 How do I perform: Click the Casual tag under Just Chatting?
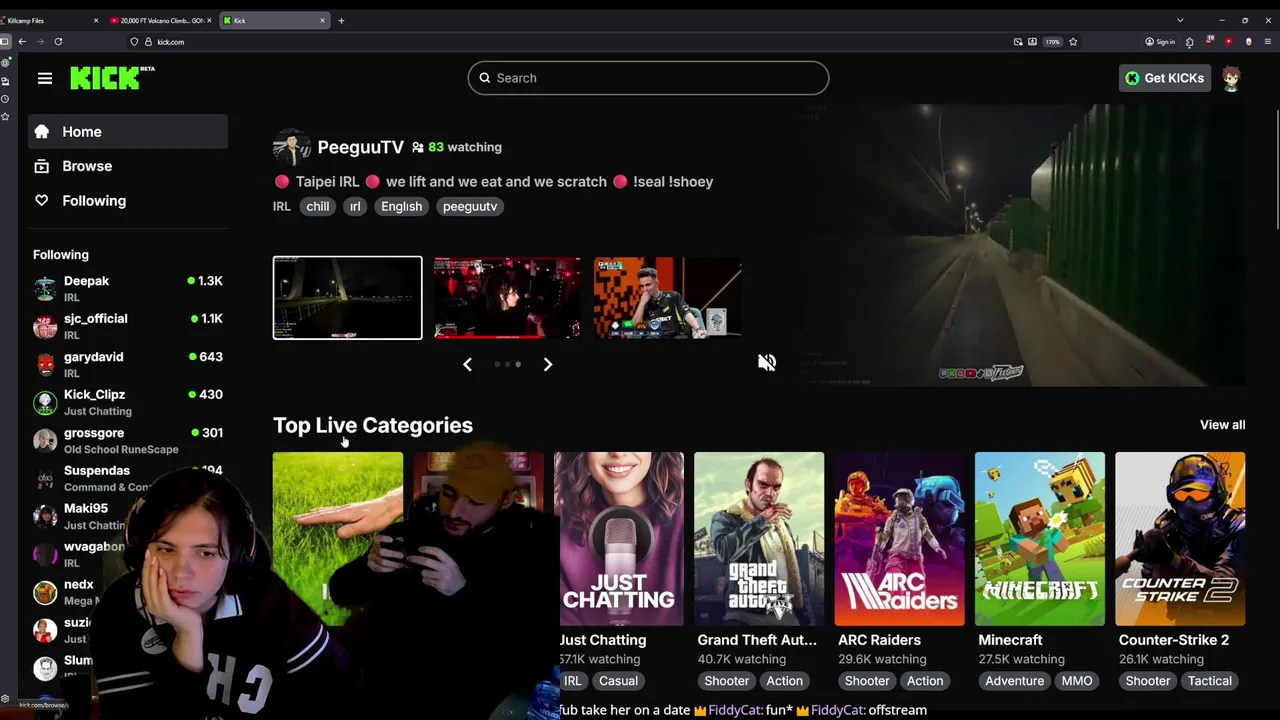(x=618, y=681)
